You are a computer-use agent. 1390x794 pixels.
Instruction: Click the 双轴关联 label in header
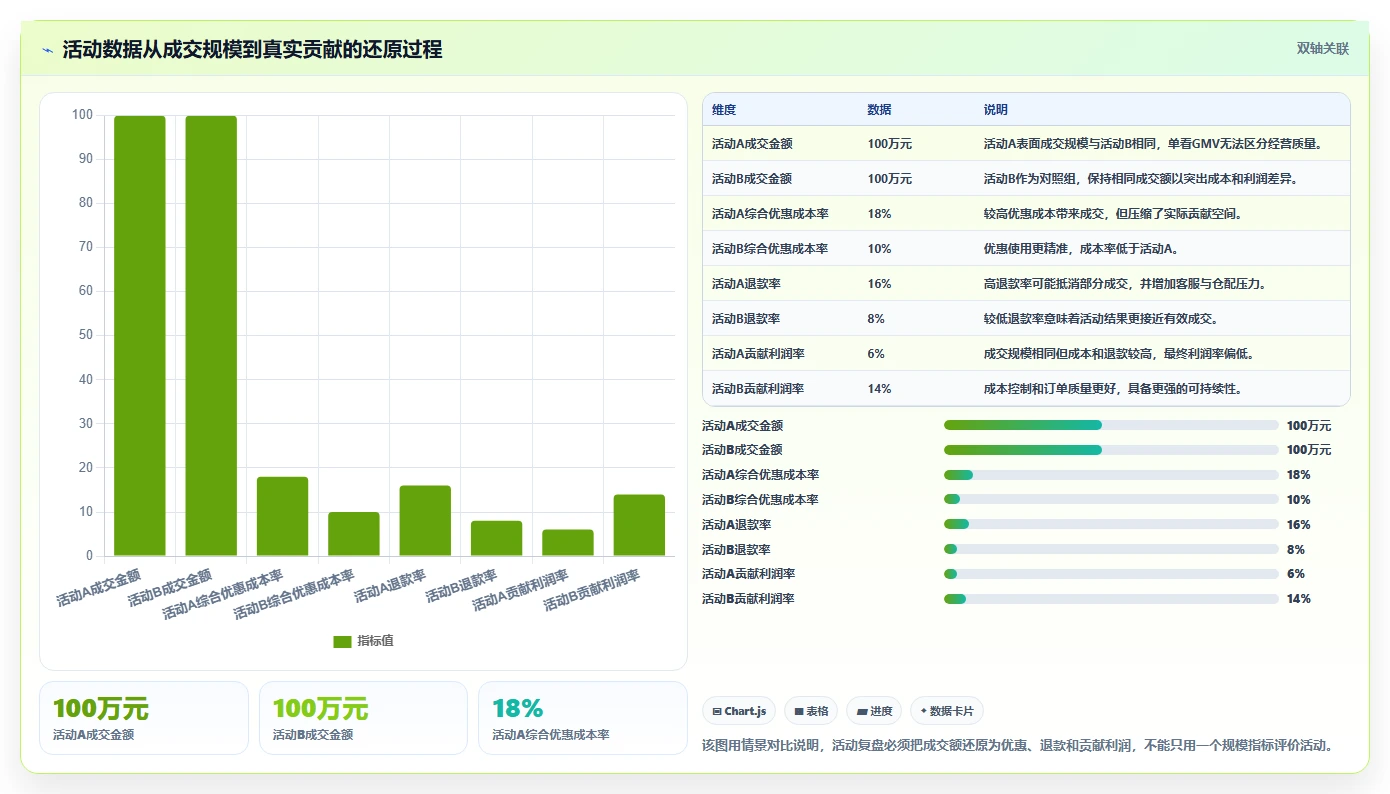(1323, 48)
